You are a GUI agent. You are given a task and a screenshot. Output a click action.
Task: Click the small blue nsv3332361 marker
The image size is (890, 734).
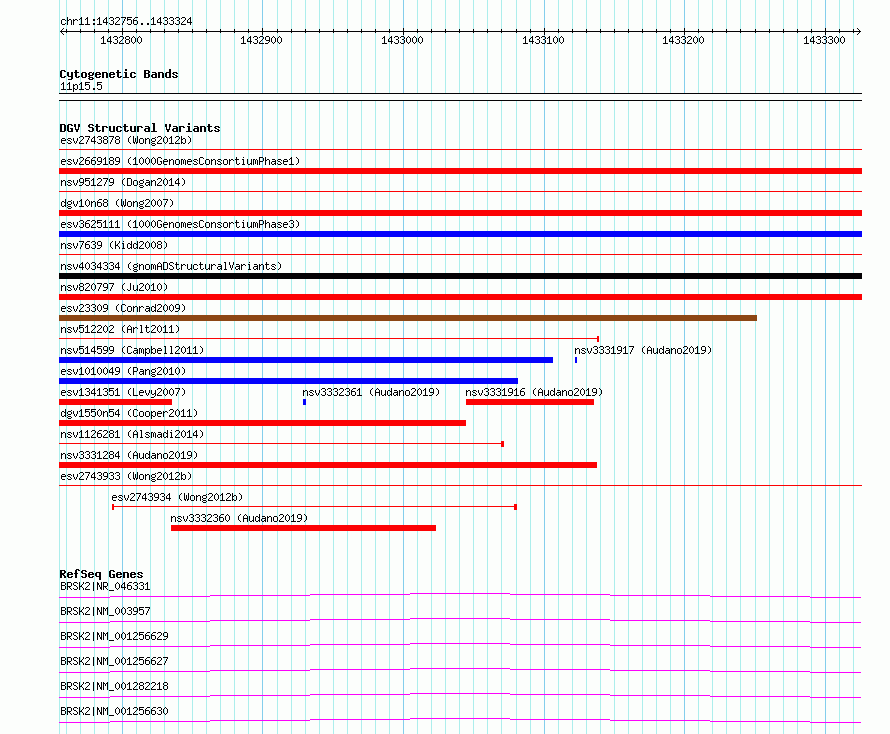click(x=304, y=402)
